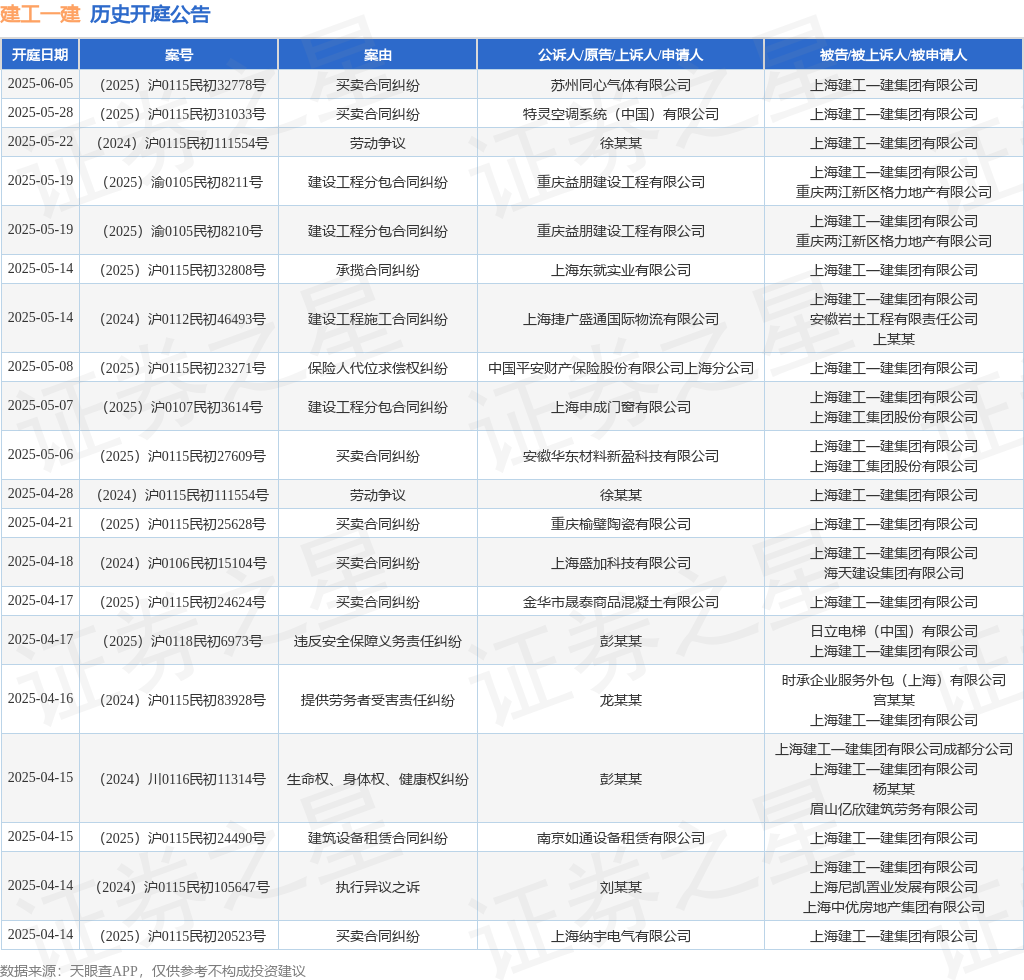This screenshot has width=1024, height=980.
Task: Click plaintiff 南京如通设备租赁有限公司
Action: pos(620,838)
